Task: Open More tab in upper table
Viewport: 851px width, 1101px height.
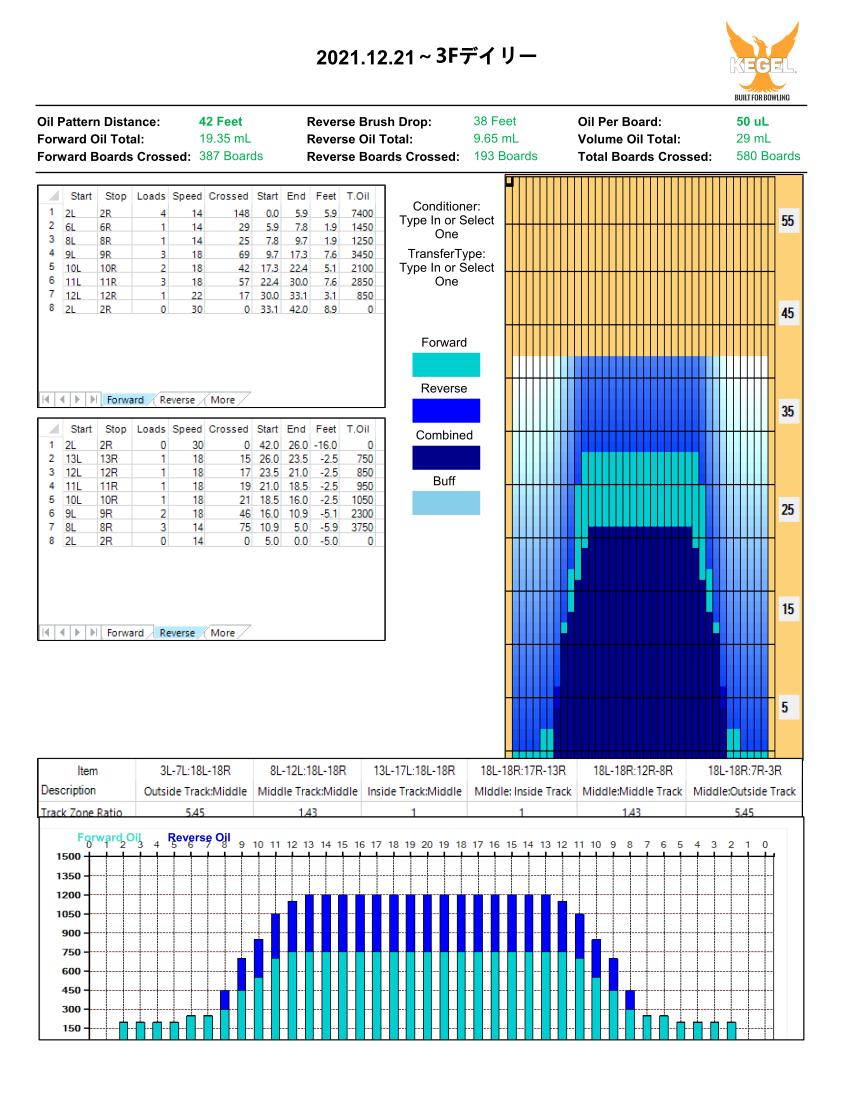Action: click(223, 400)
